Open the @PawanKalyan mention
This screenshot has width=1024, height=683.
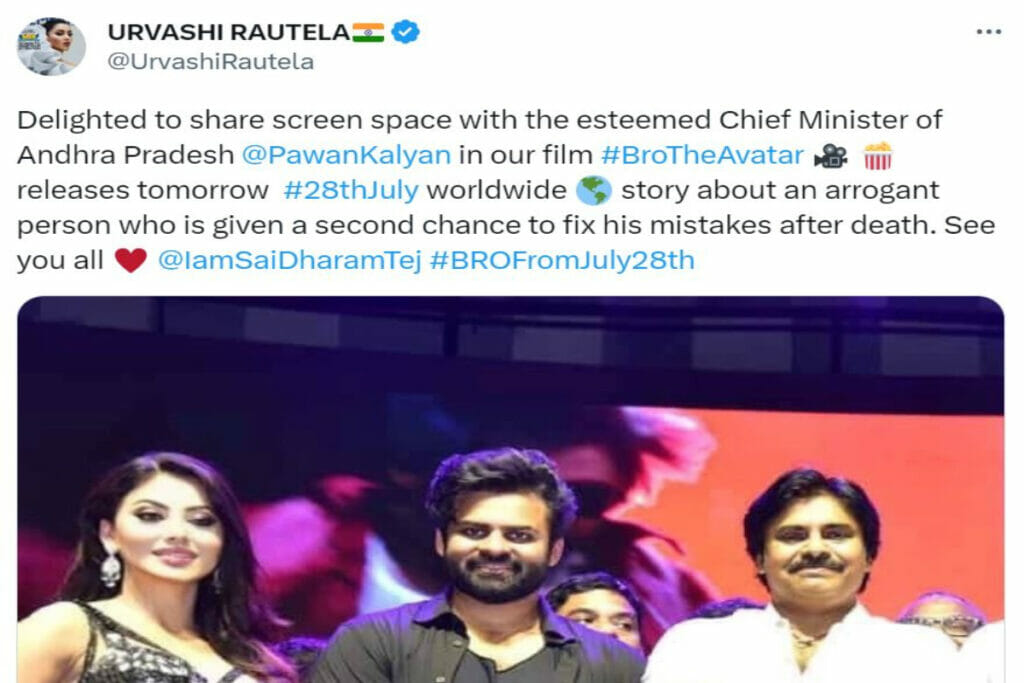click(x=346, y=155)
